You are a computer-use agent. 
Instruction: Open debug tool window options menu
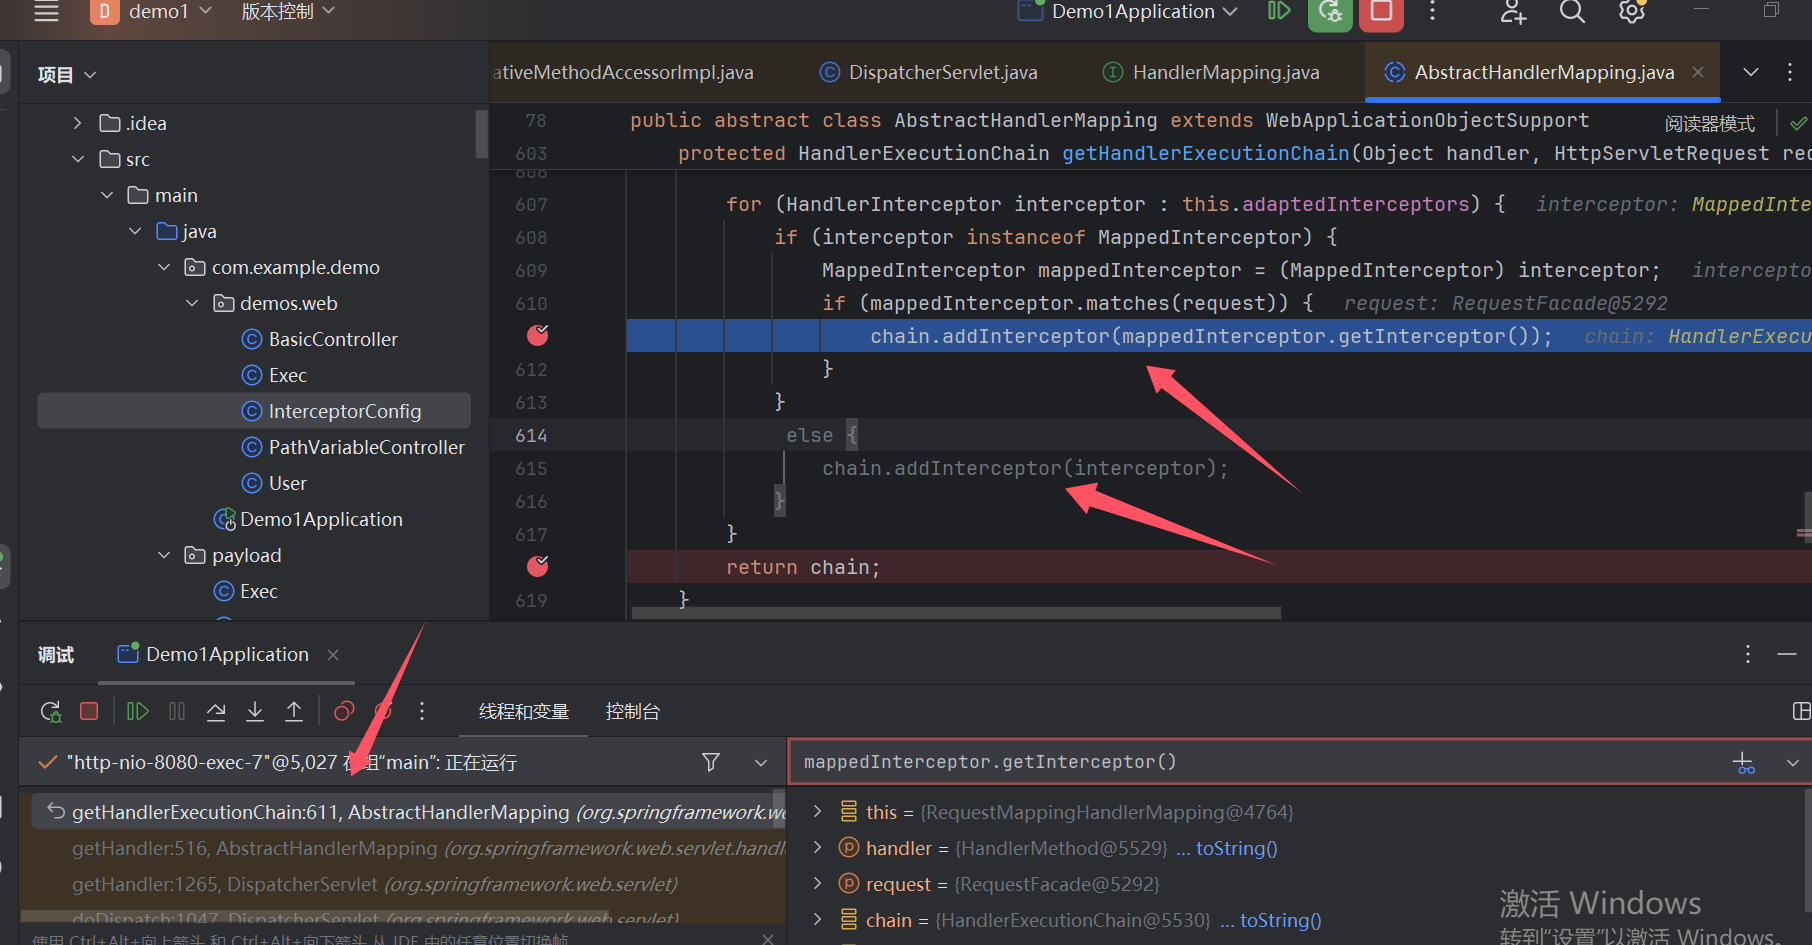pos(1748,654)
